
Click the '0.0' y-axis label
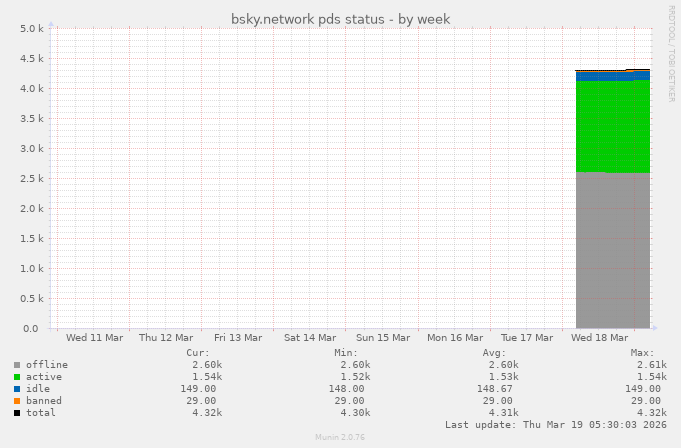coord(31,329)
